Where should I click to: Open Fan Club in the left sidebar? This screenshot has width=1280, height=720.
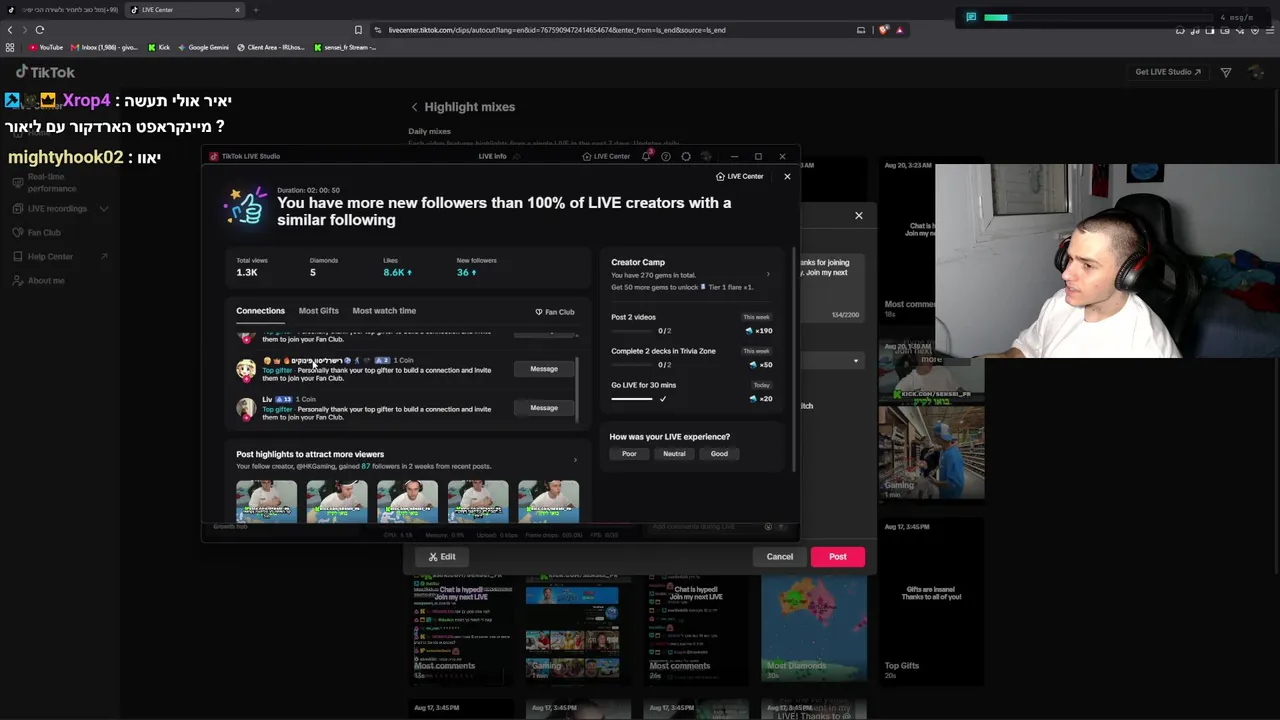pos(44,233)
